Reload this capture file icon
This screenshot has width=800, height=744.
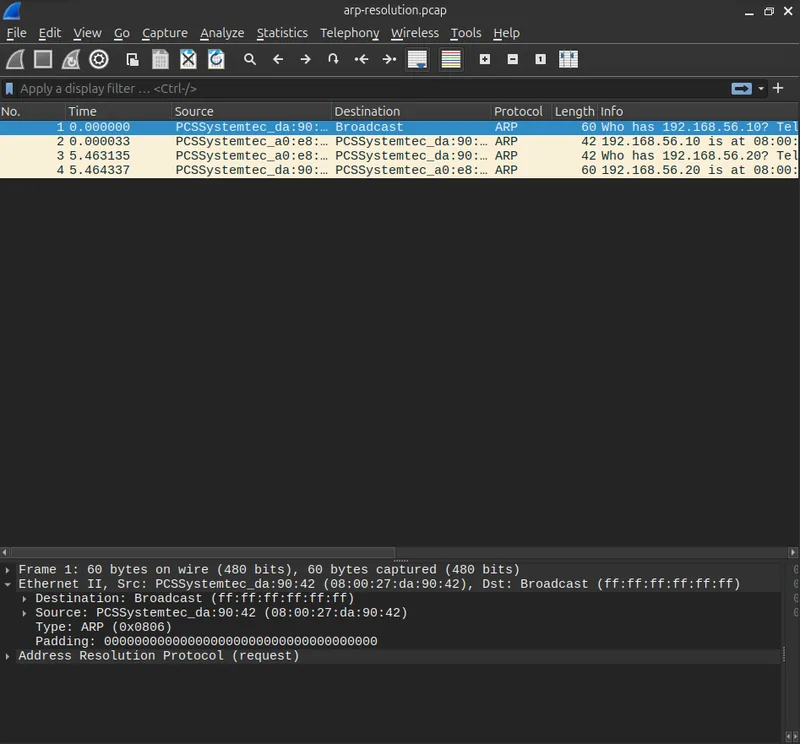216,59
